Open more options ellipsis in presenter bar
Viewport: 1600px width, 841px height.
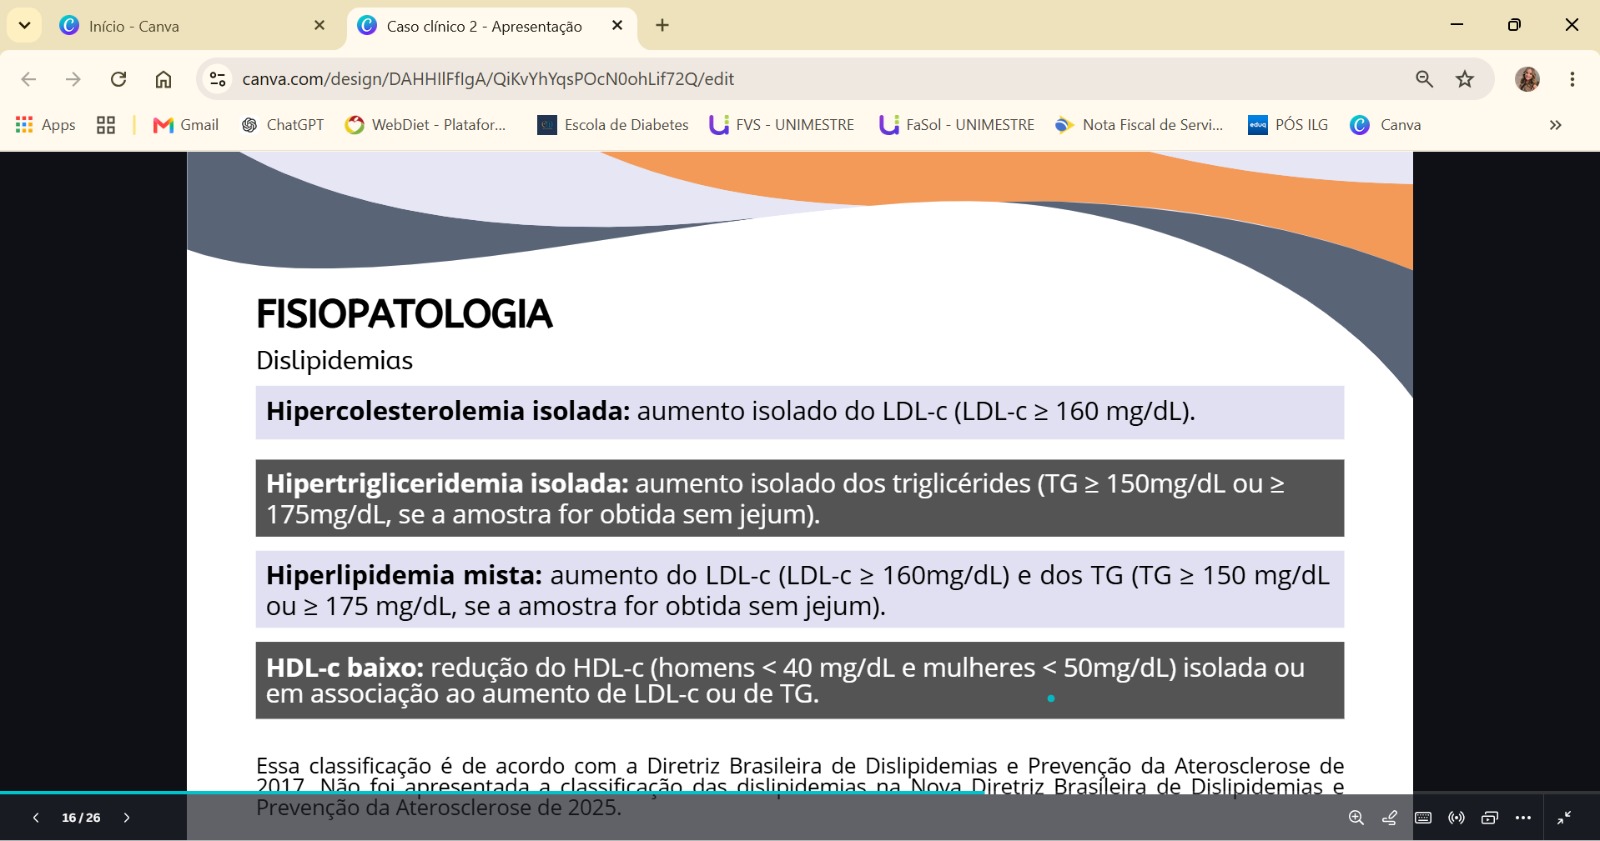(1523, 818)
